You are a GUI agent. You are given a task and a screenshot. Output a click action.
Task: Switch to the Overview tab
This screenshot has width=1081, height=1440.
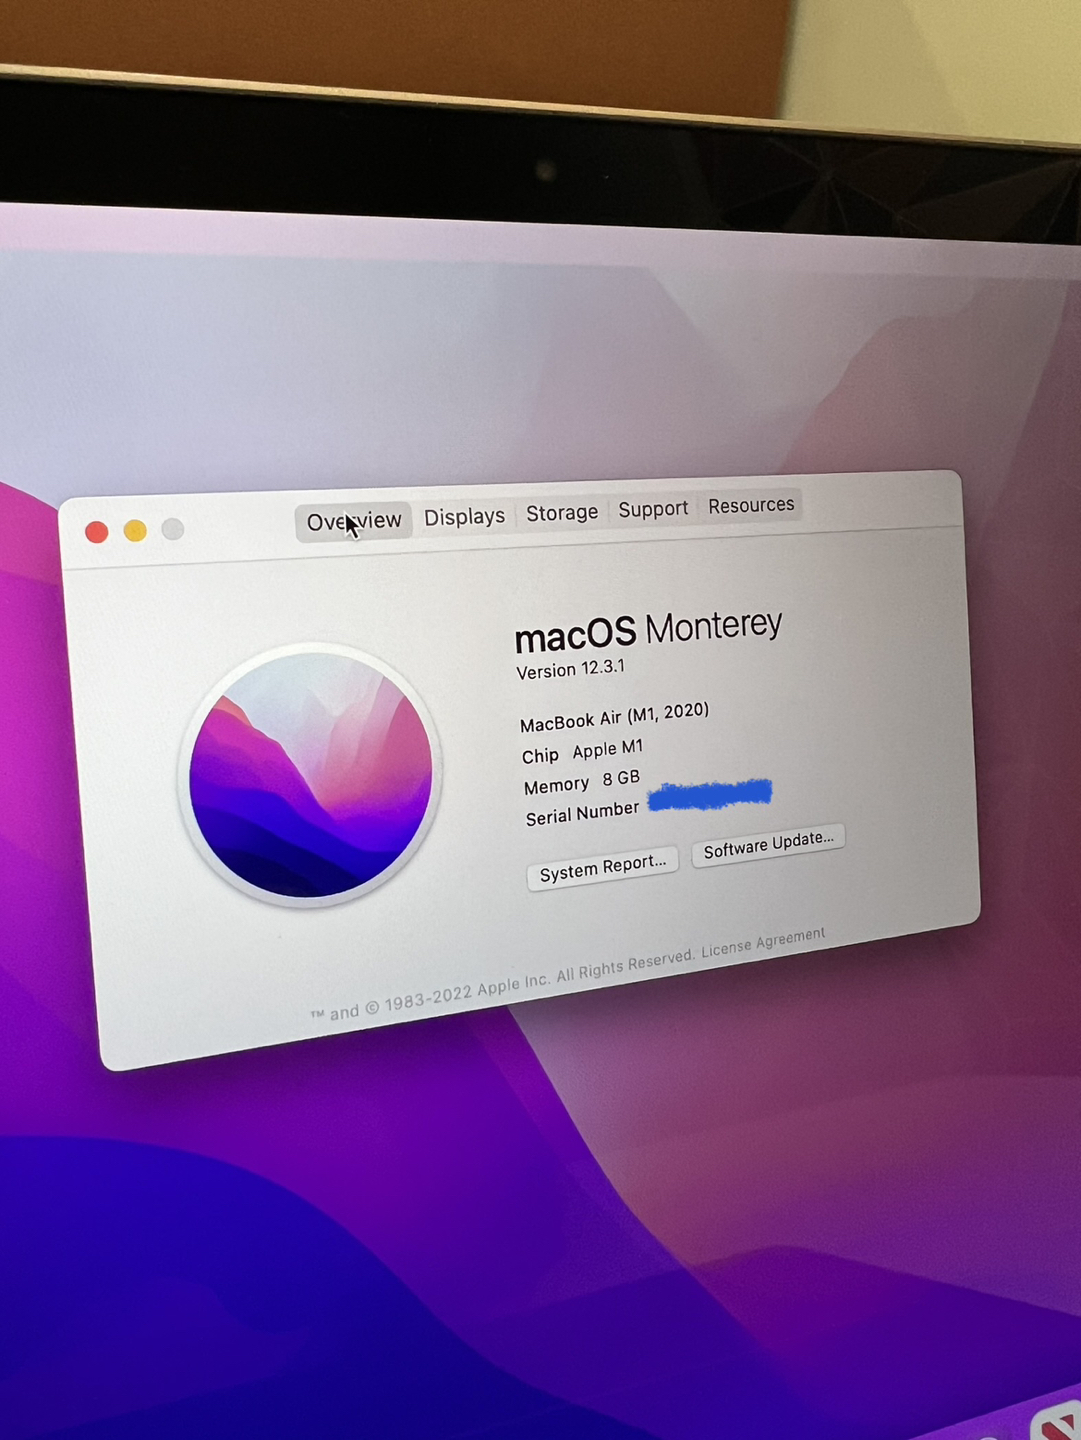(x=353, y=522)
